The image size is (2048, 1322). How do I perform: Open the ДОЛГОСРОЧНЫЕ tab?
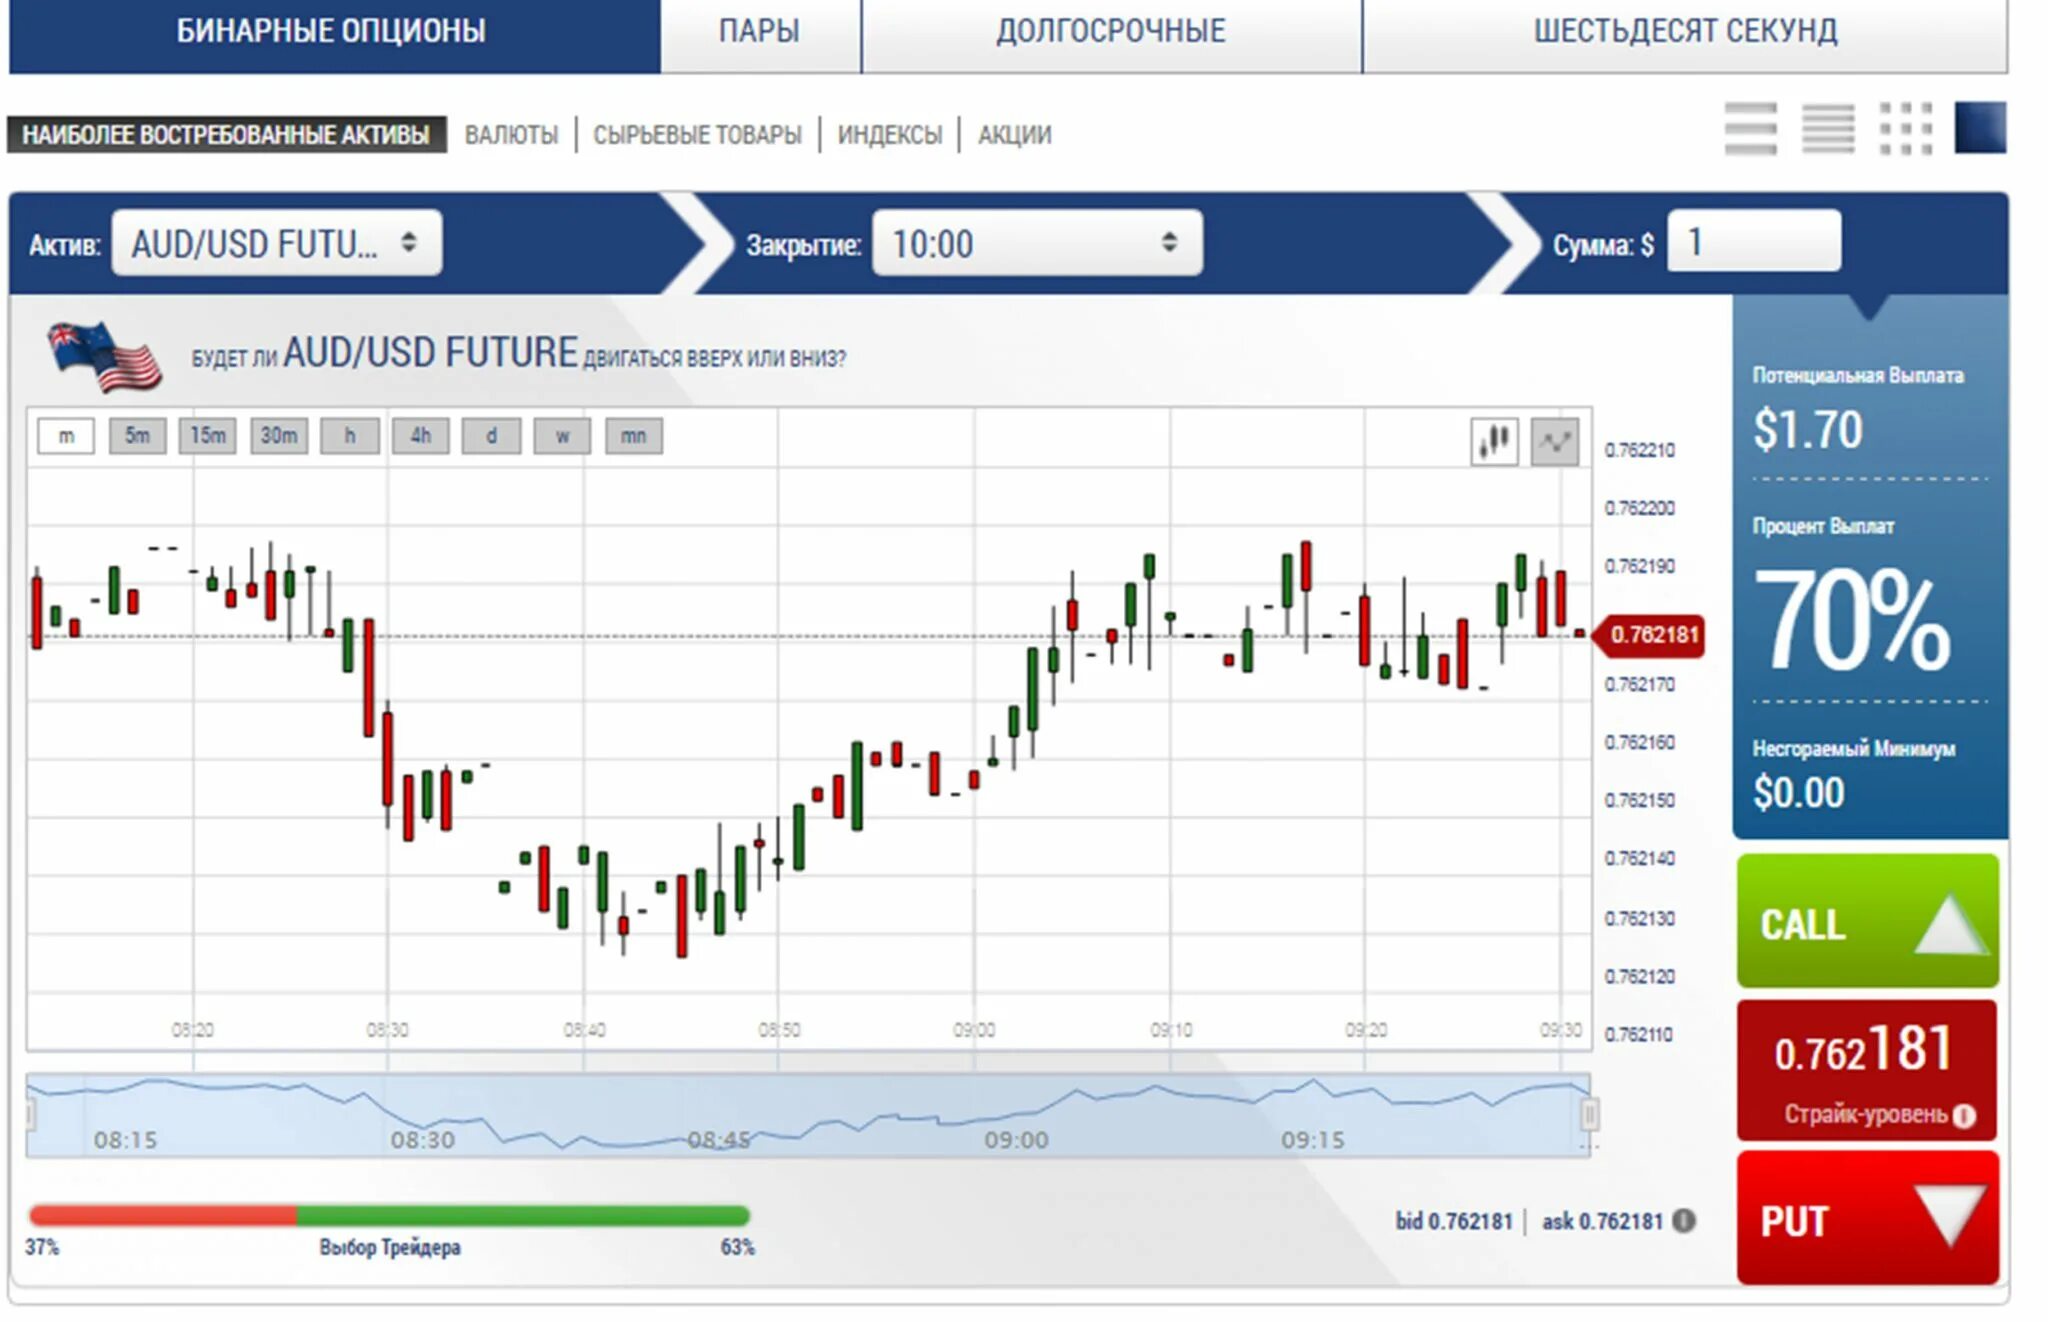(x=1110, y=32)
